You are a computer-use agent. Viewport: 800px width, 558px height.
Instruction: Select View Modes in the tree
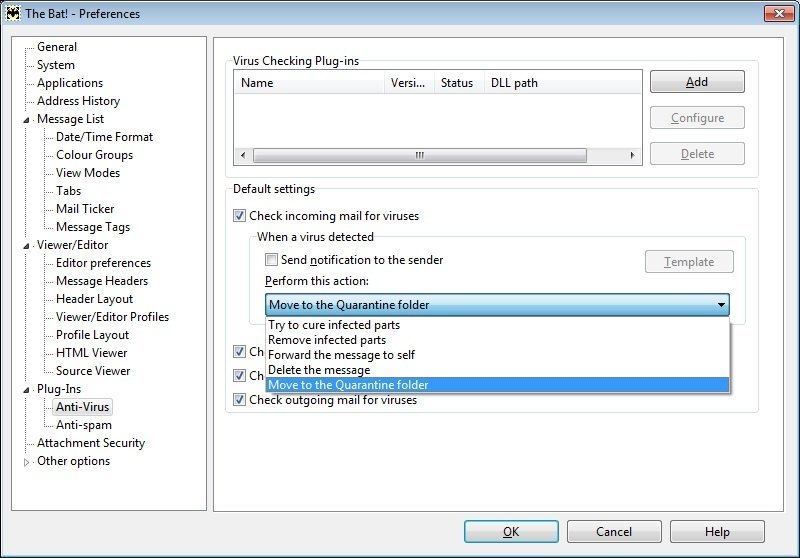click(x=88, y=173)
